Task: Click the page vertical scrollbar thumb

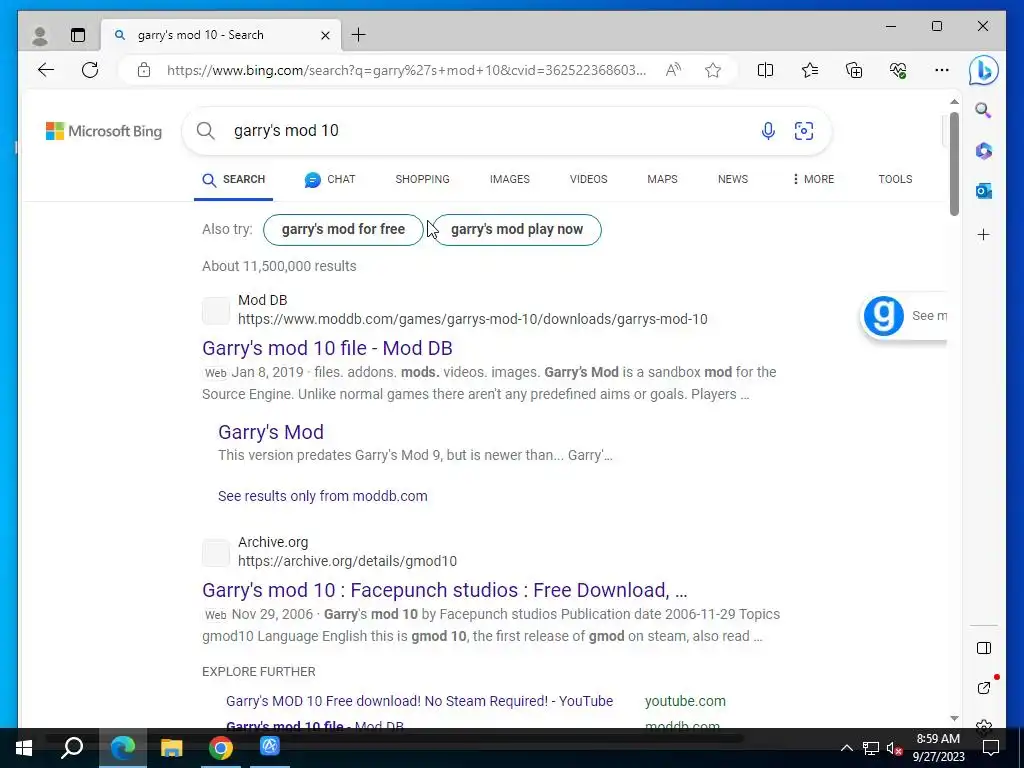Action: pyautogui.click(x=954, y=164)
